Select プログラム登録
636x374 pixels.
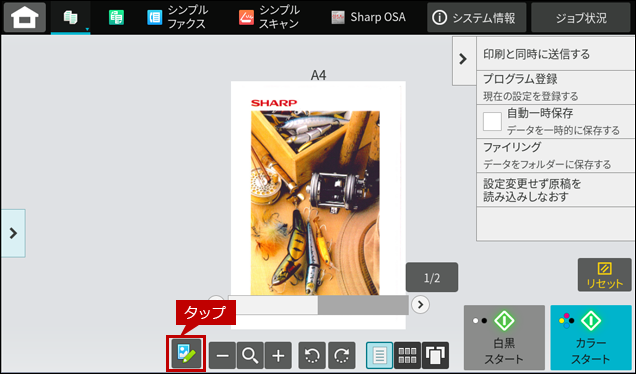coord(556,87)
